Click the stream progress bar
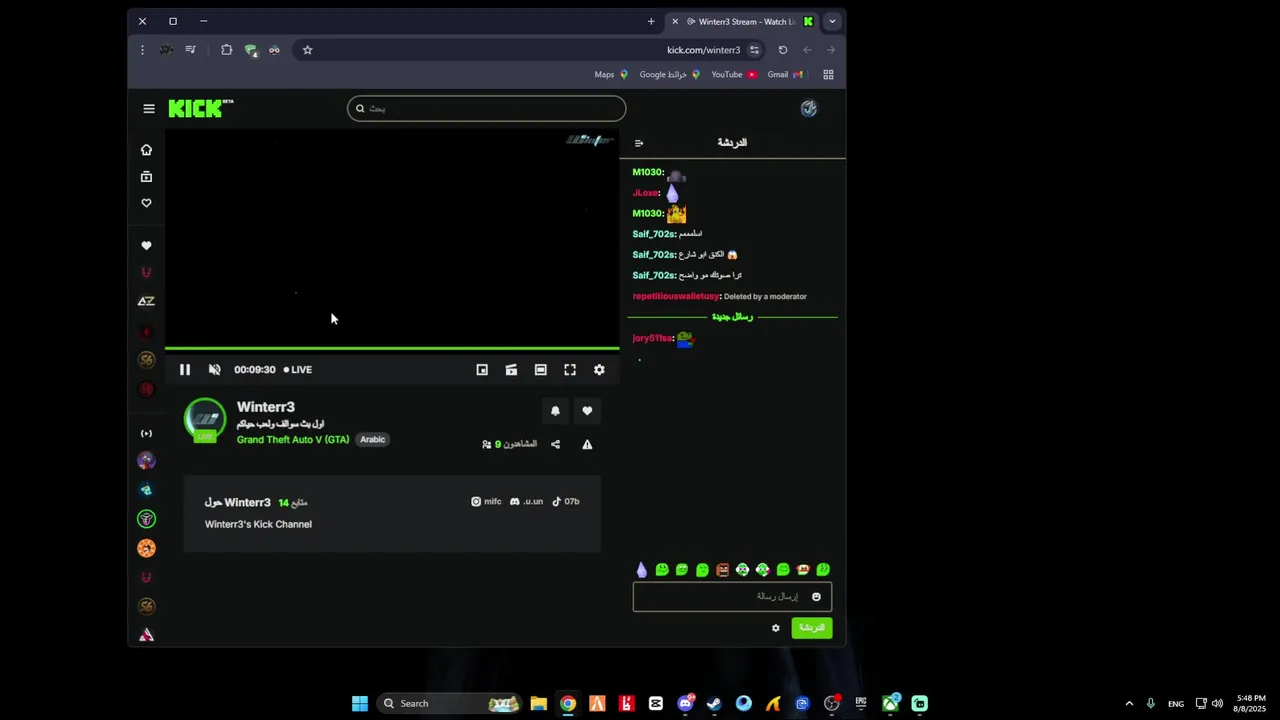The height and width of the screenshot is (720, 1280). coord(392,348)
